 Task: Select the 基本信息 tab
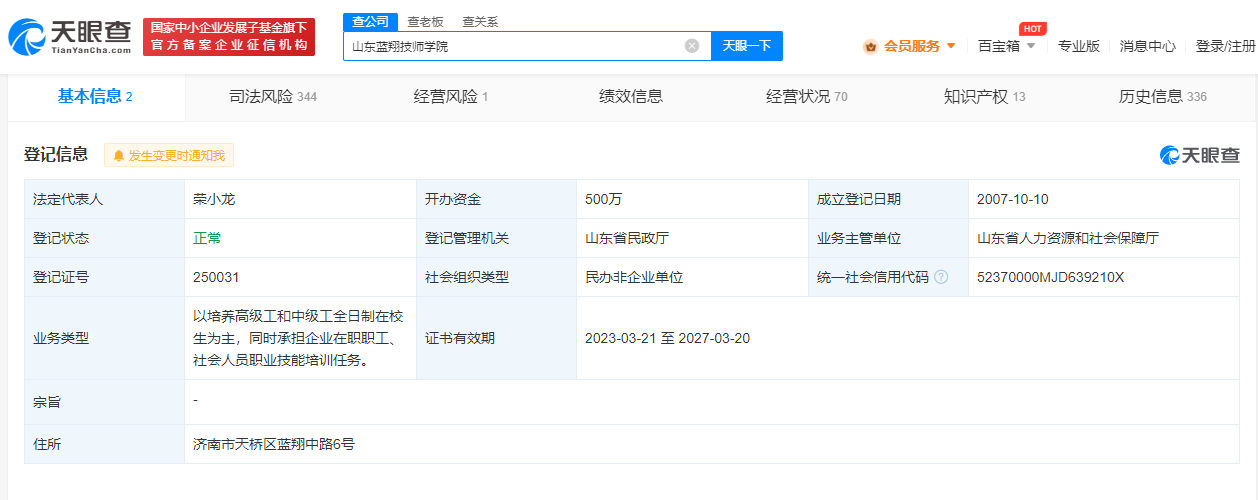[x=96, y=97]
